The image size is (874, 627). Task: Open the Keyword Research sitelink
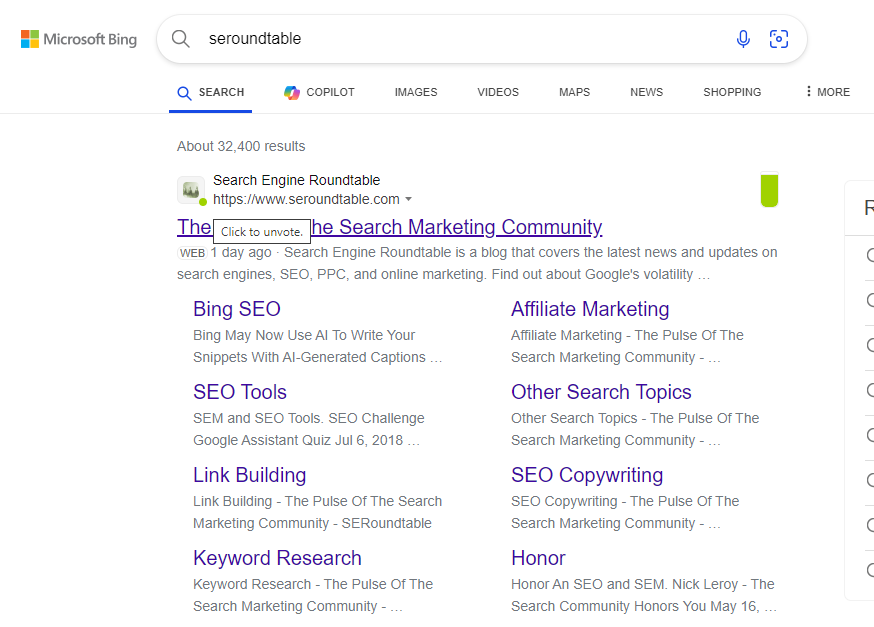[277, 558]
